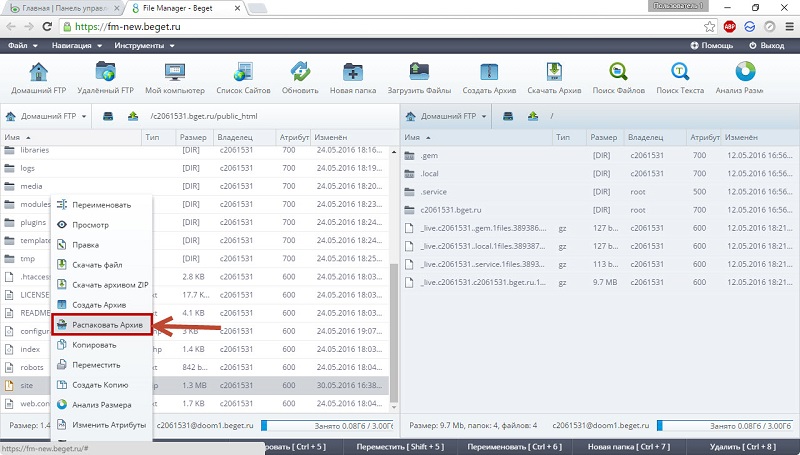This screenshot has width=800, height=455.
Task: Sort left panel by Имя column
Action: pyautogui.click(x=70, y=137)
